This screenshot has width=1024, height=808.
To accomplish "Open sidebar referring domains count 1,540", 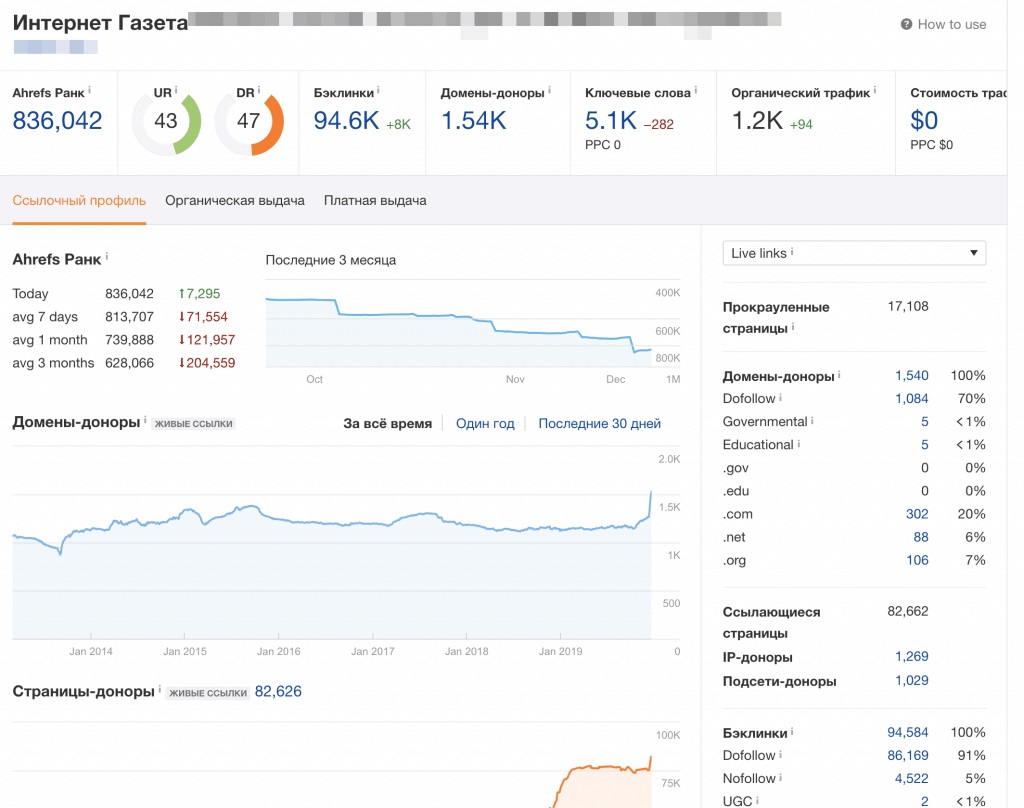I will pyautogui.click(x=912, y=376).
